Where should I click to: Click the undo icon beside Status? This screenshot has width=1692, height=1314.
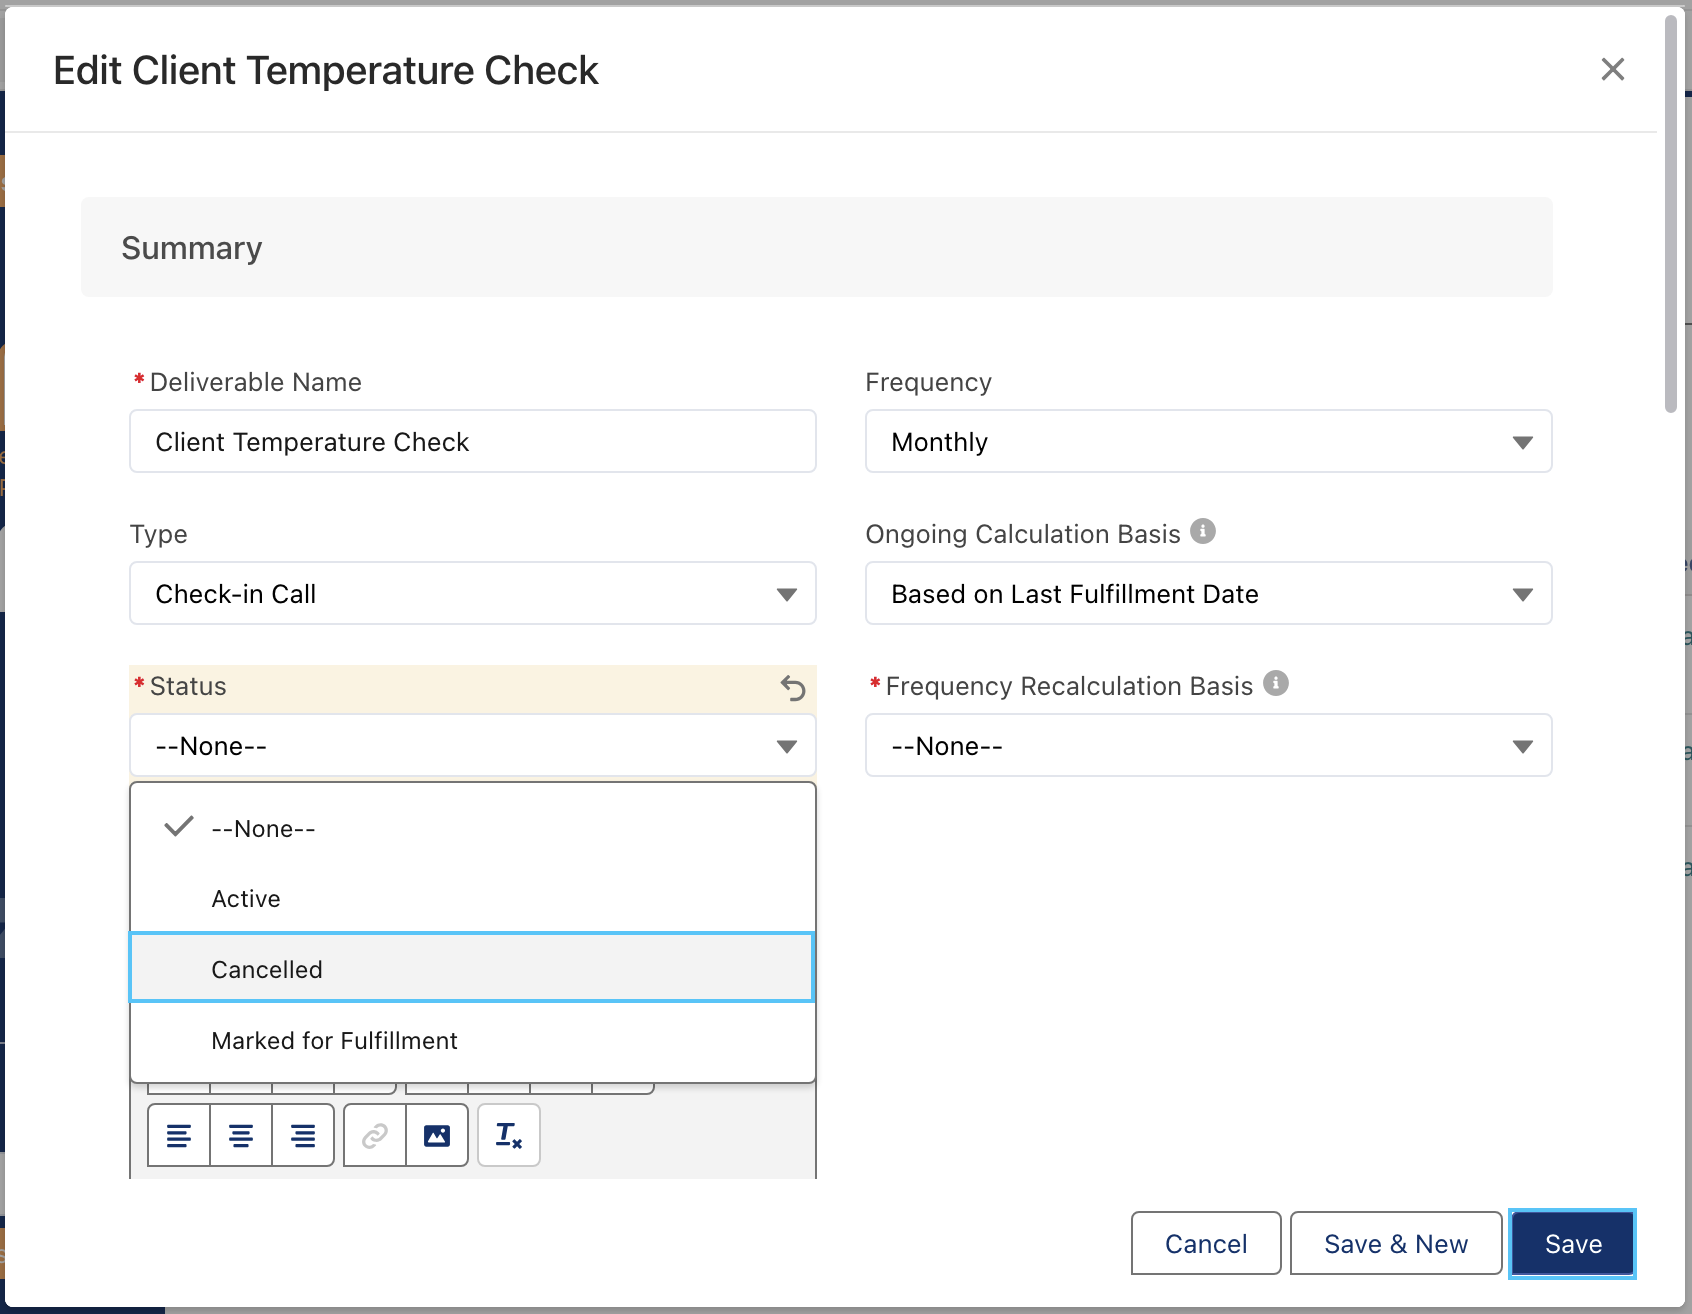(793, 688)
